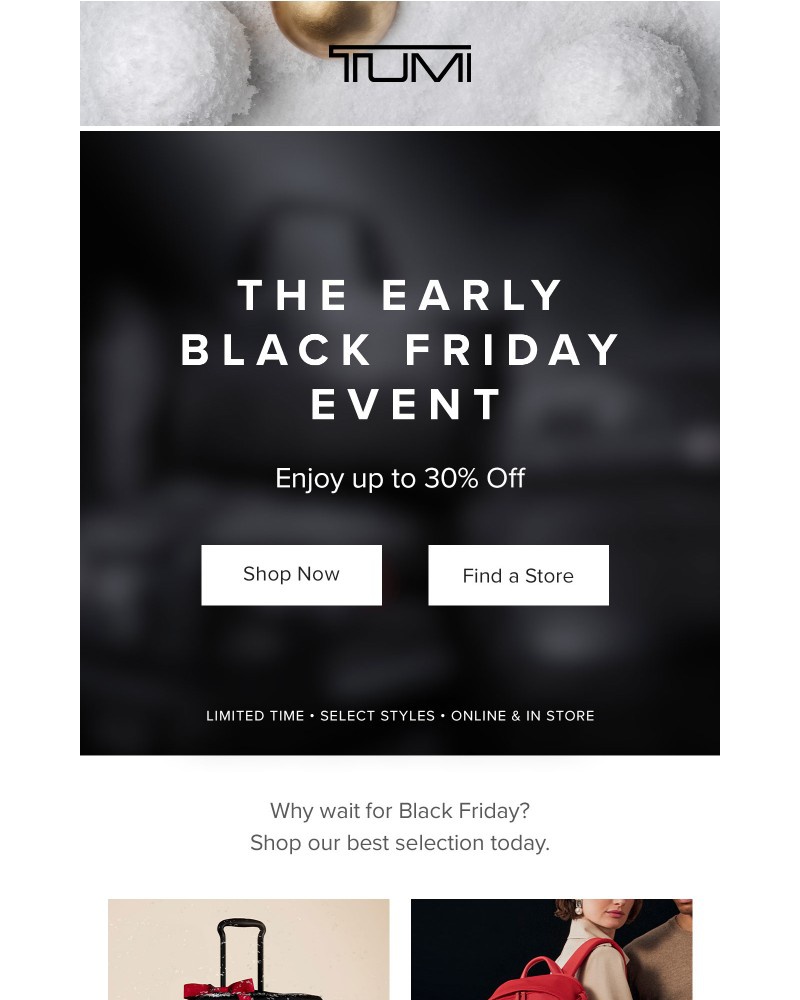Click 'SELECT STYLES' in the footer strip
The width and height of the screenshot is (800, 1000).
[377, 716]
